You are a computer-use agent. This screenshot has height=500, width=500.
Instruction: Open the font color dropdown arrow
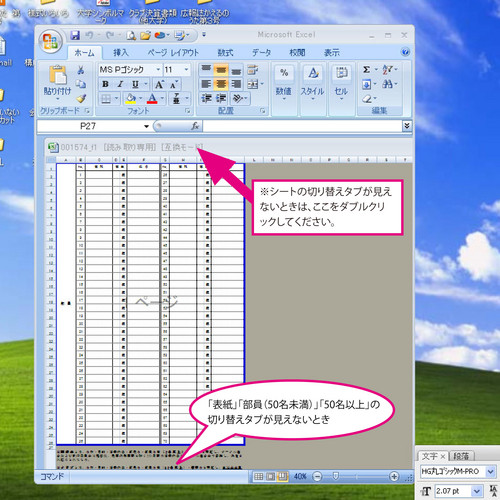pyautogui.click(x=162, y=99)
